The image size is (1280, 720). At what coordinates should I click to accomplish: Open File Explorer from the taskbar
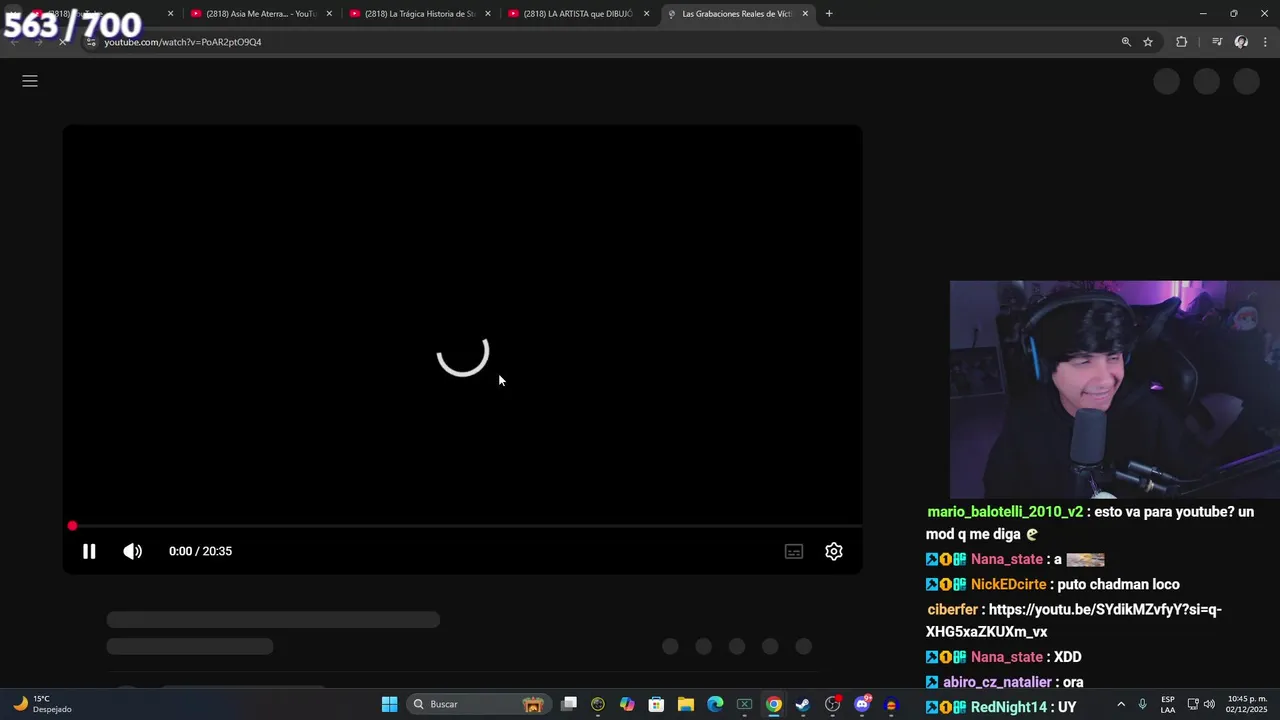click(686, 704)
